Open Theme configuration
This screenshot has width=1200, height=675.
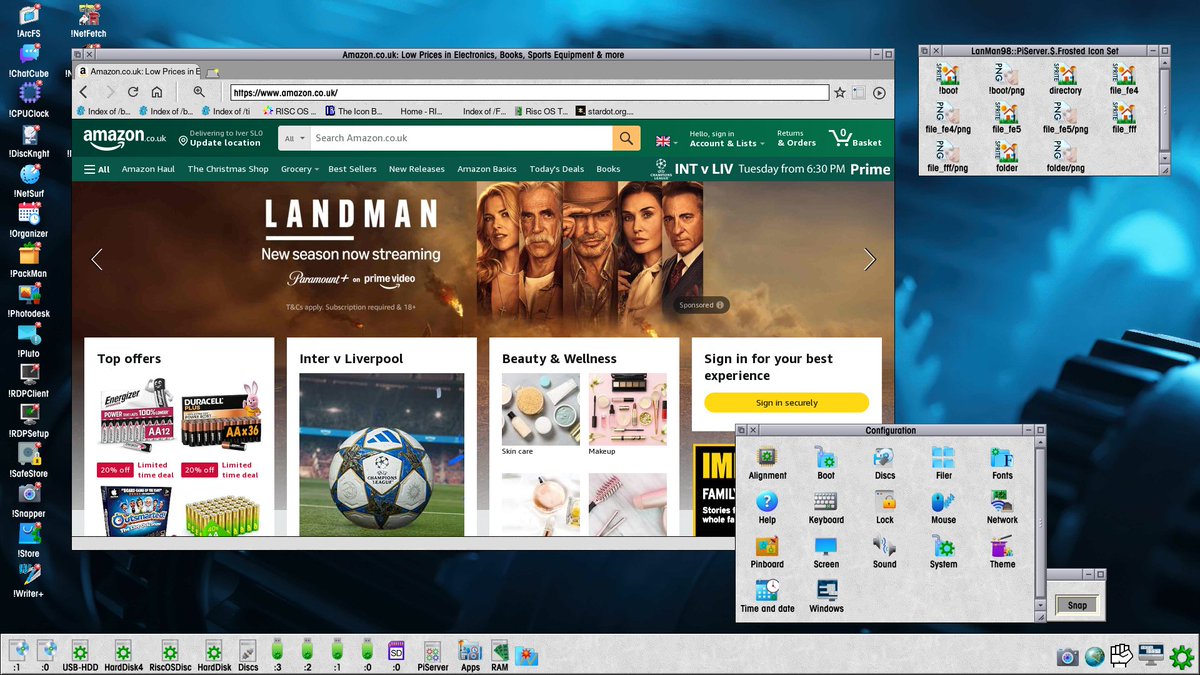point(1002,551)
